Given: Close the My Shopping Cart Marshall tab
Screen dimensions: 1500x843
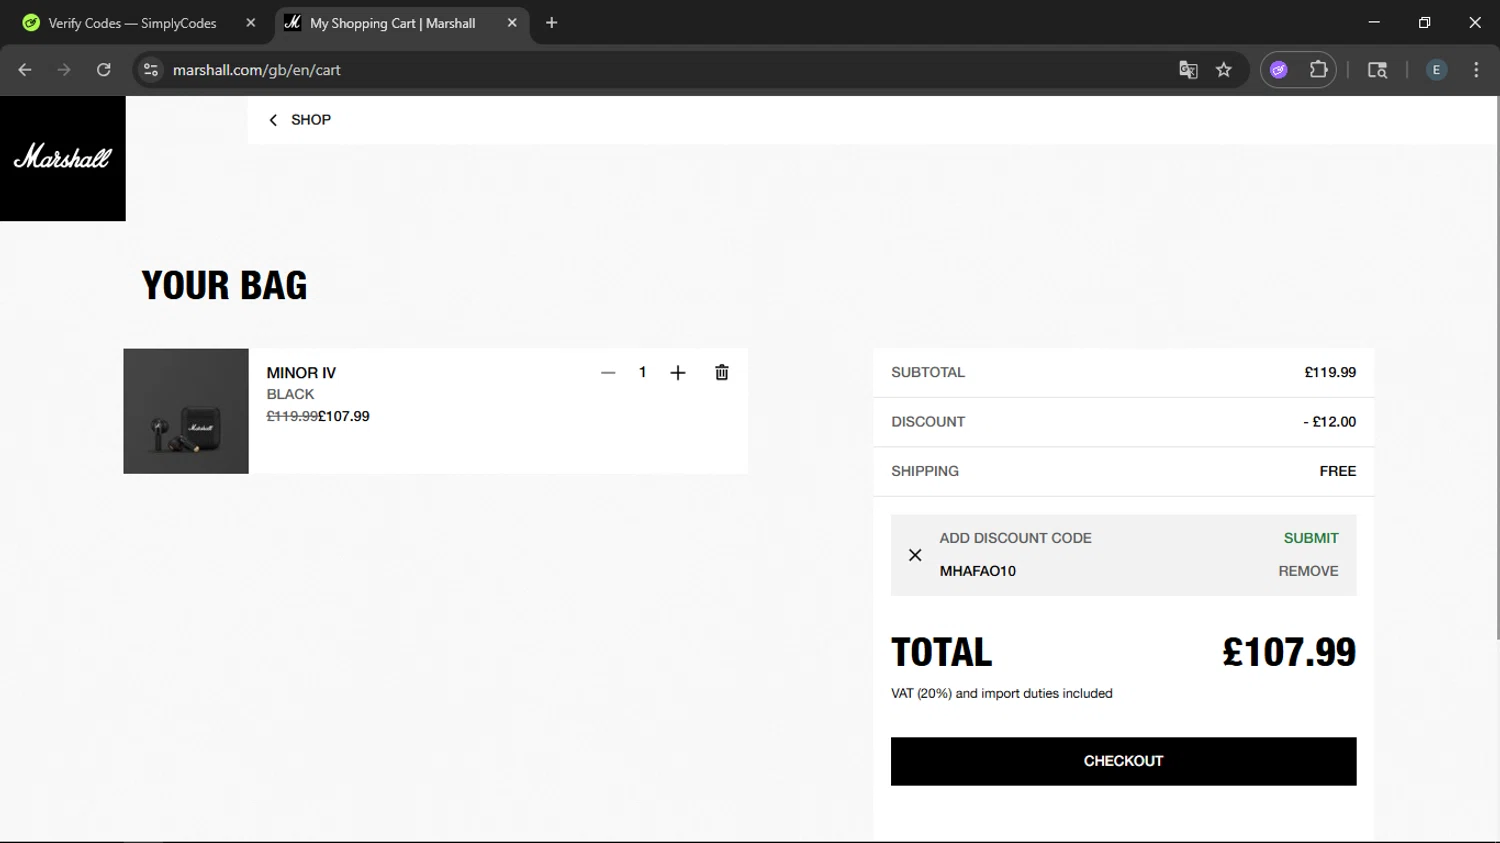Looking at the screenshot, I should [512, 23].
